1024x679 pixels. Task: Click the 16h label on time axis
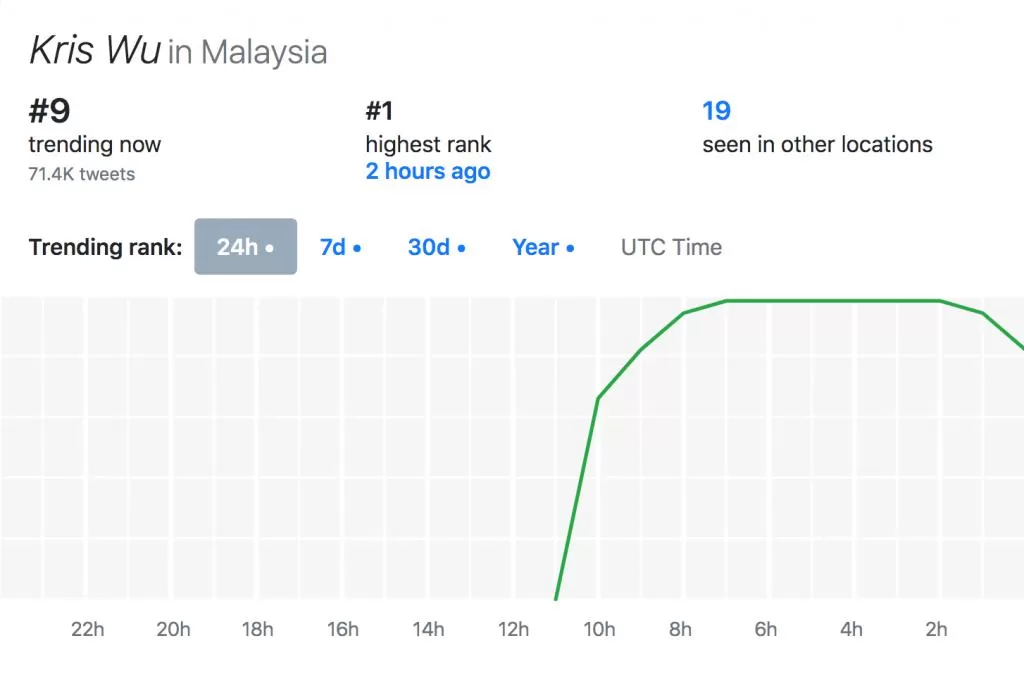[x=343, y=629]
